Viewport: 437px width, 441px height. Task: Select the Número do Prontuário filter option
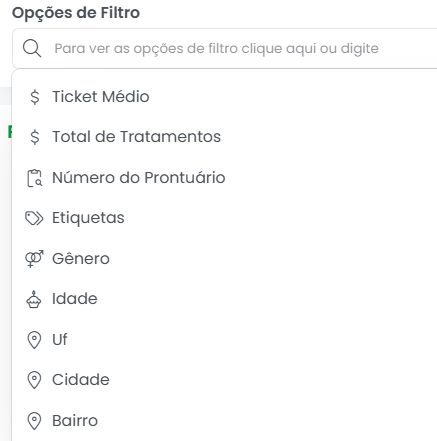pos(224,178)
